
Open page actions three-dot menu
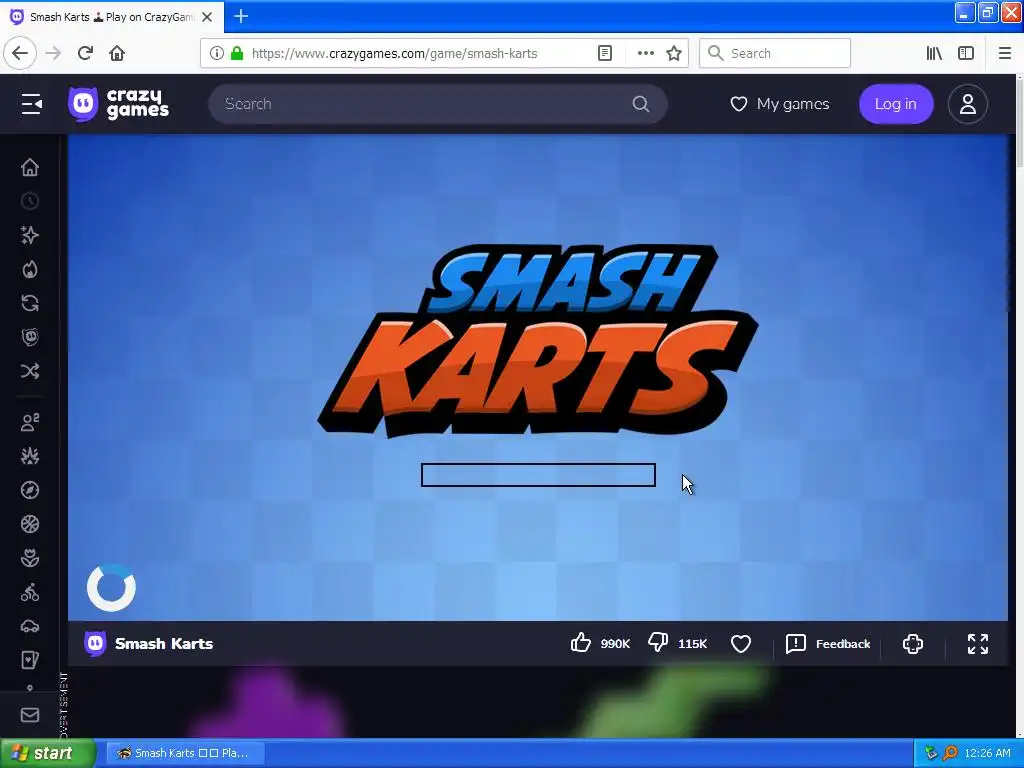tap(645, 53)
